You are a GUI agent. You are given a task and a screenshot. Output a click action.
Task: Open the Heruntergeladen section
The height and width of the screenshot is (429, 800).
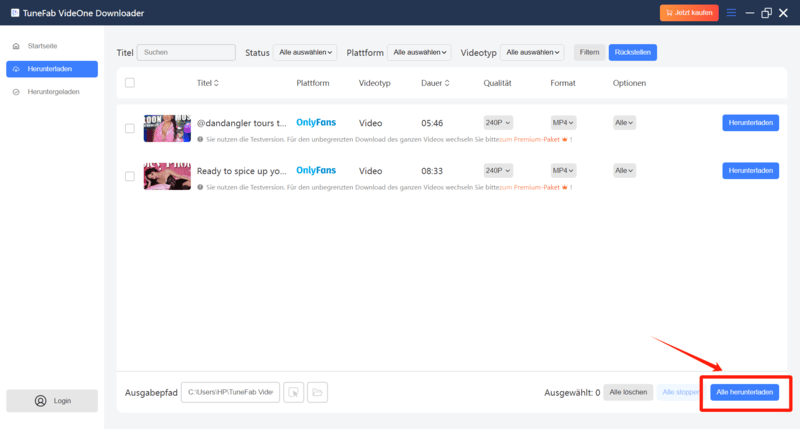(x=52, y=92)
